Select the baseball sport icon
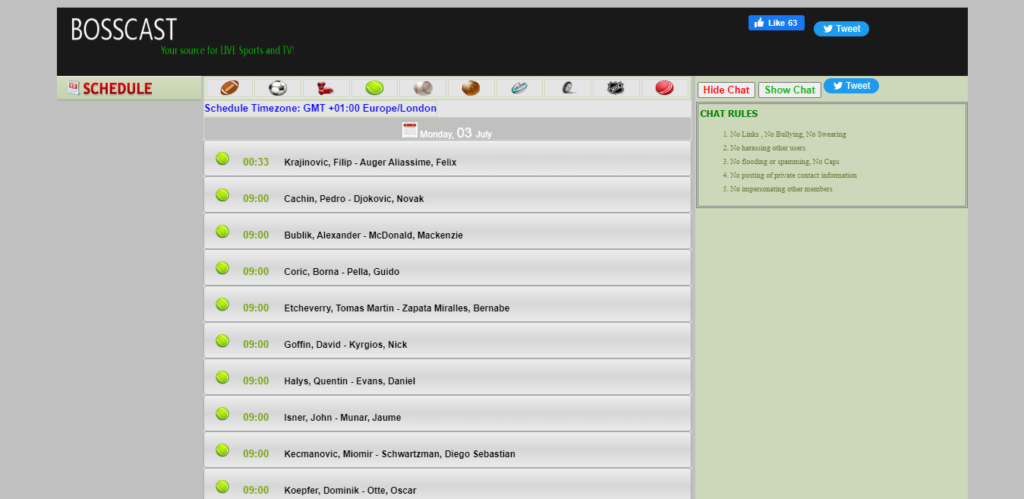This screenshot has width=1024, height=499. pos(423,88)
